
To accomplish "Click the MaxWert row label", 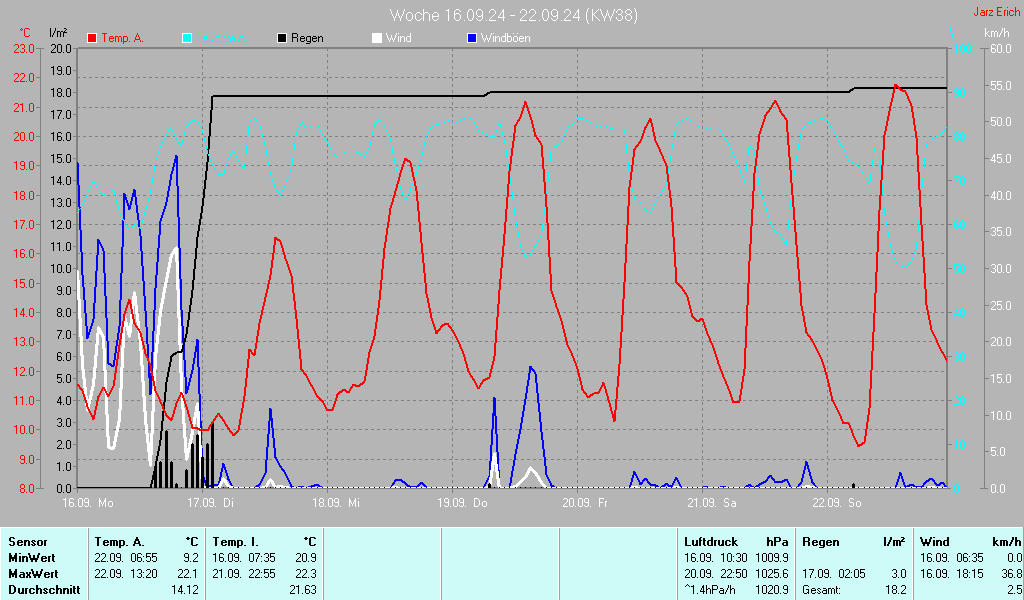I will pyautogui.click(x=33, y=574).
